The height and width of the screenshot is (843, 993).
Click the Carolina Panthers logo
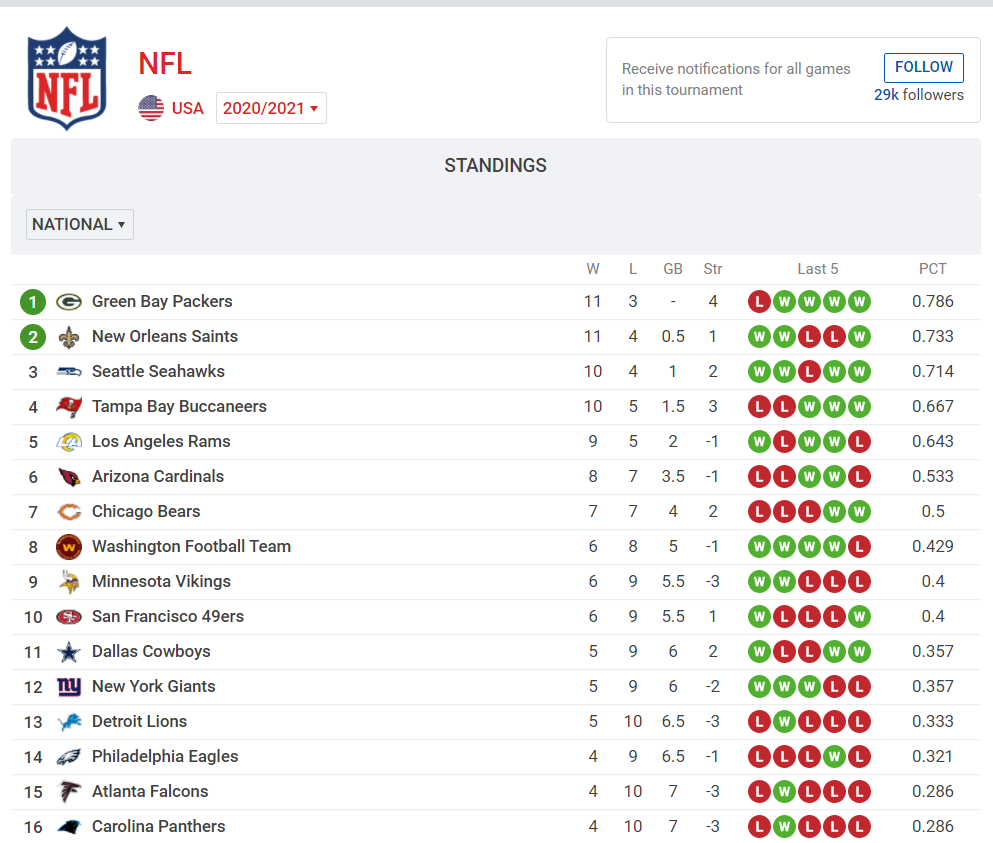tap(69, 827)
